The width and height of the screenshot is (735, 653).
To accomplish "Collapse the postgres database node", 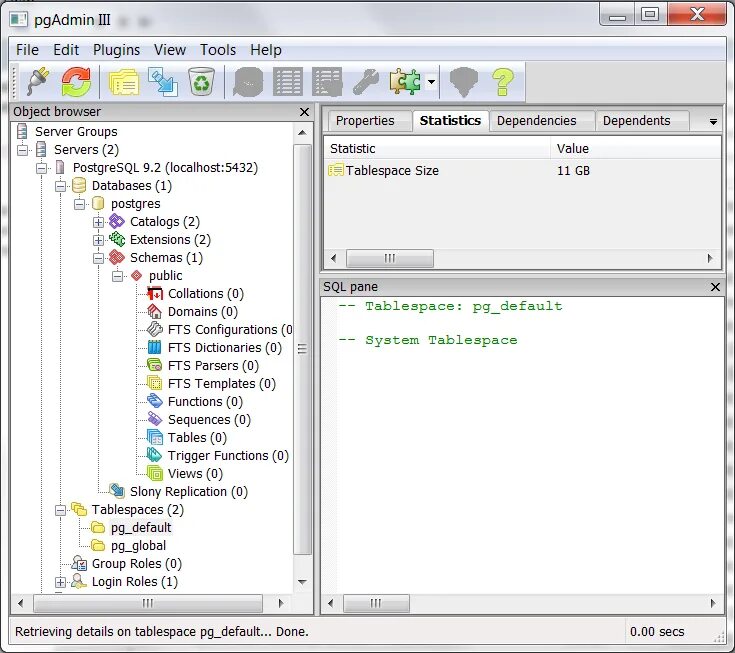I will [80, 204].
